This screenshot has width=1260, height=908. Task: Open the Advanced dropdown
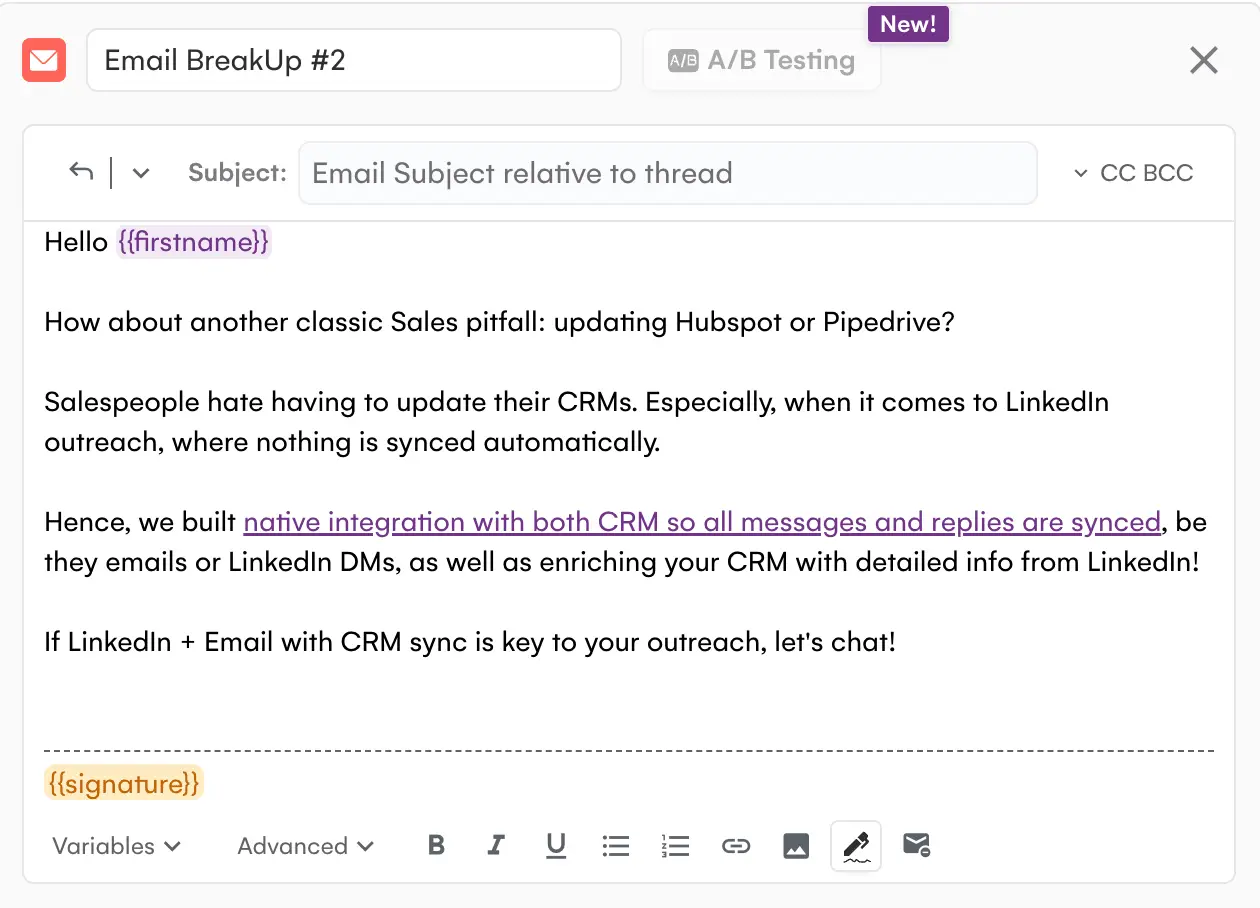pos(305,845)
